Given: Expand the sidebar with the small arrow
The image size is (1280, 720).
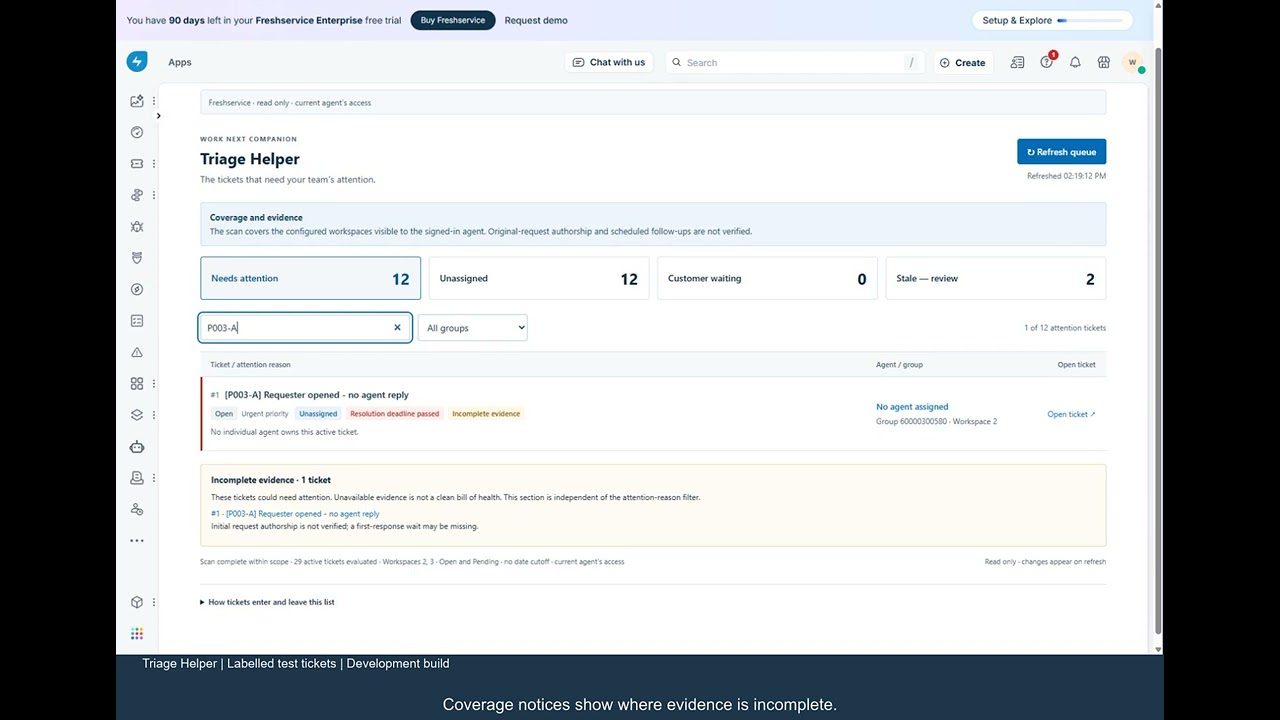Looking at the screenshot, I should (158, 116).
